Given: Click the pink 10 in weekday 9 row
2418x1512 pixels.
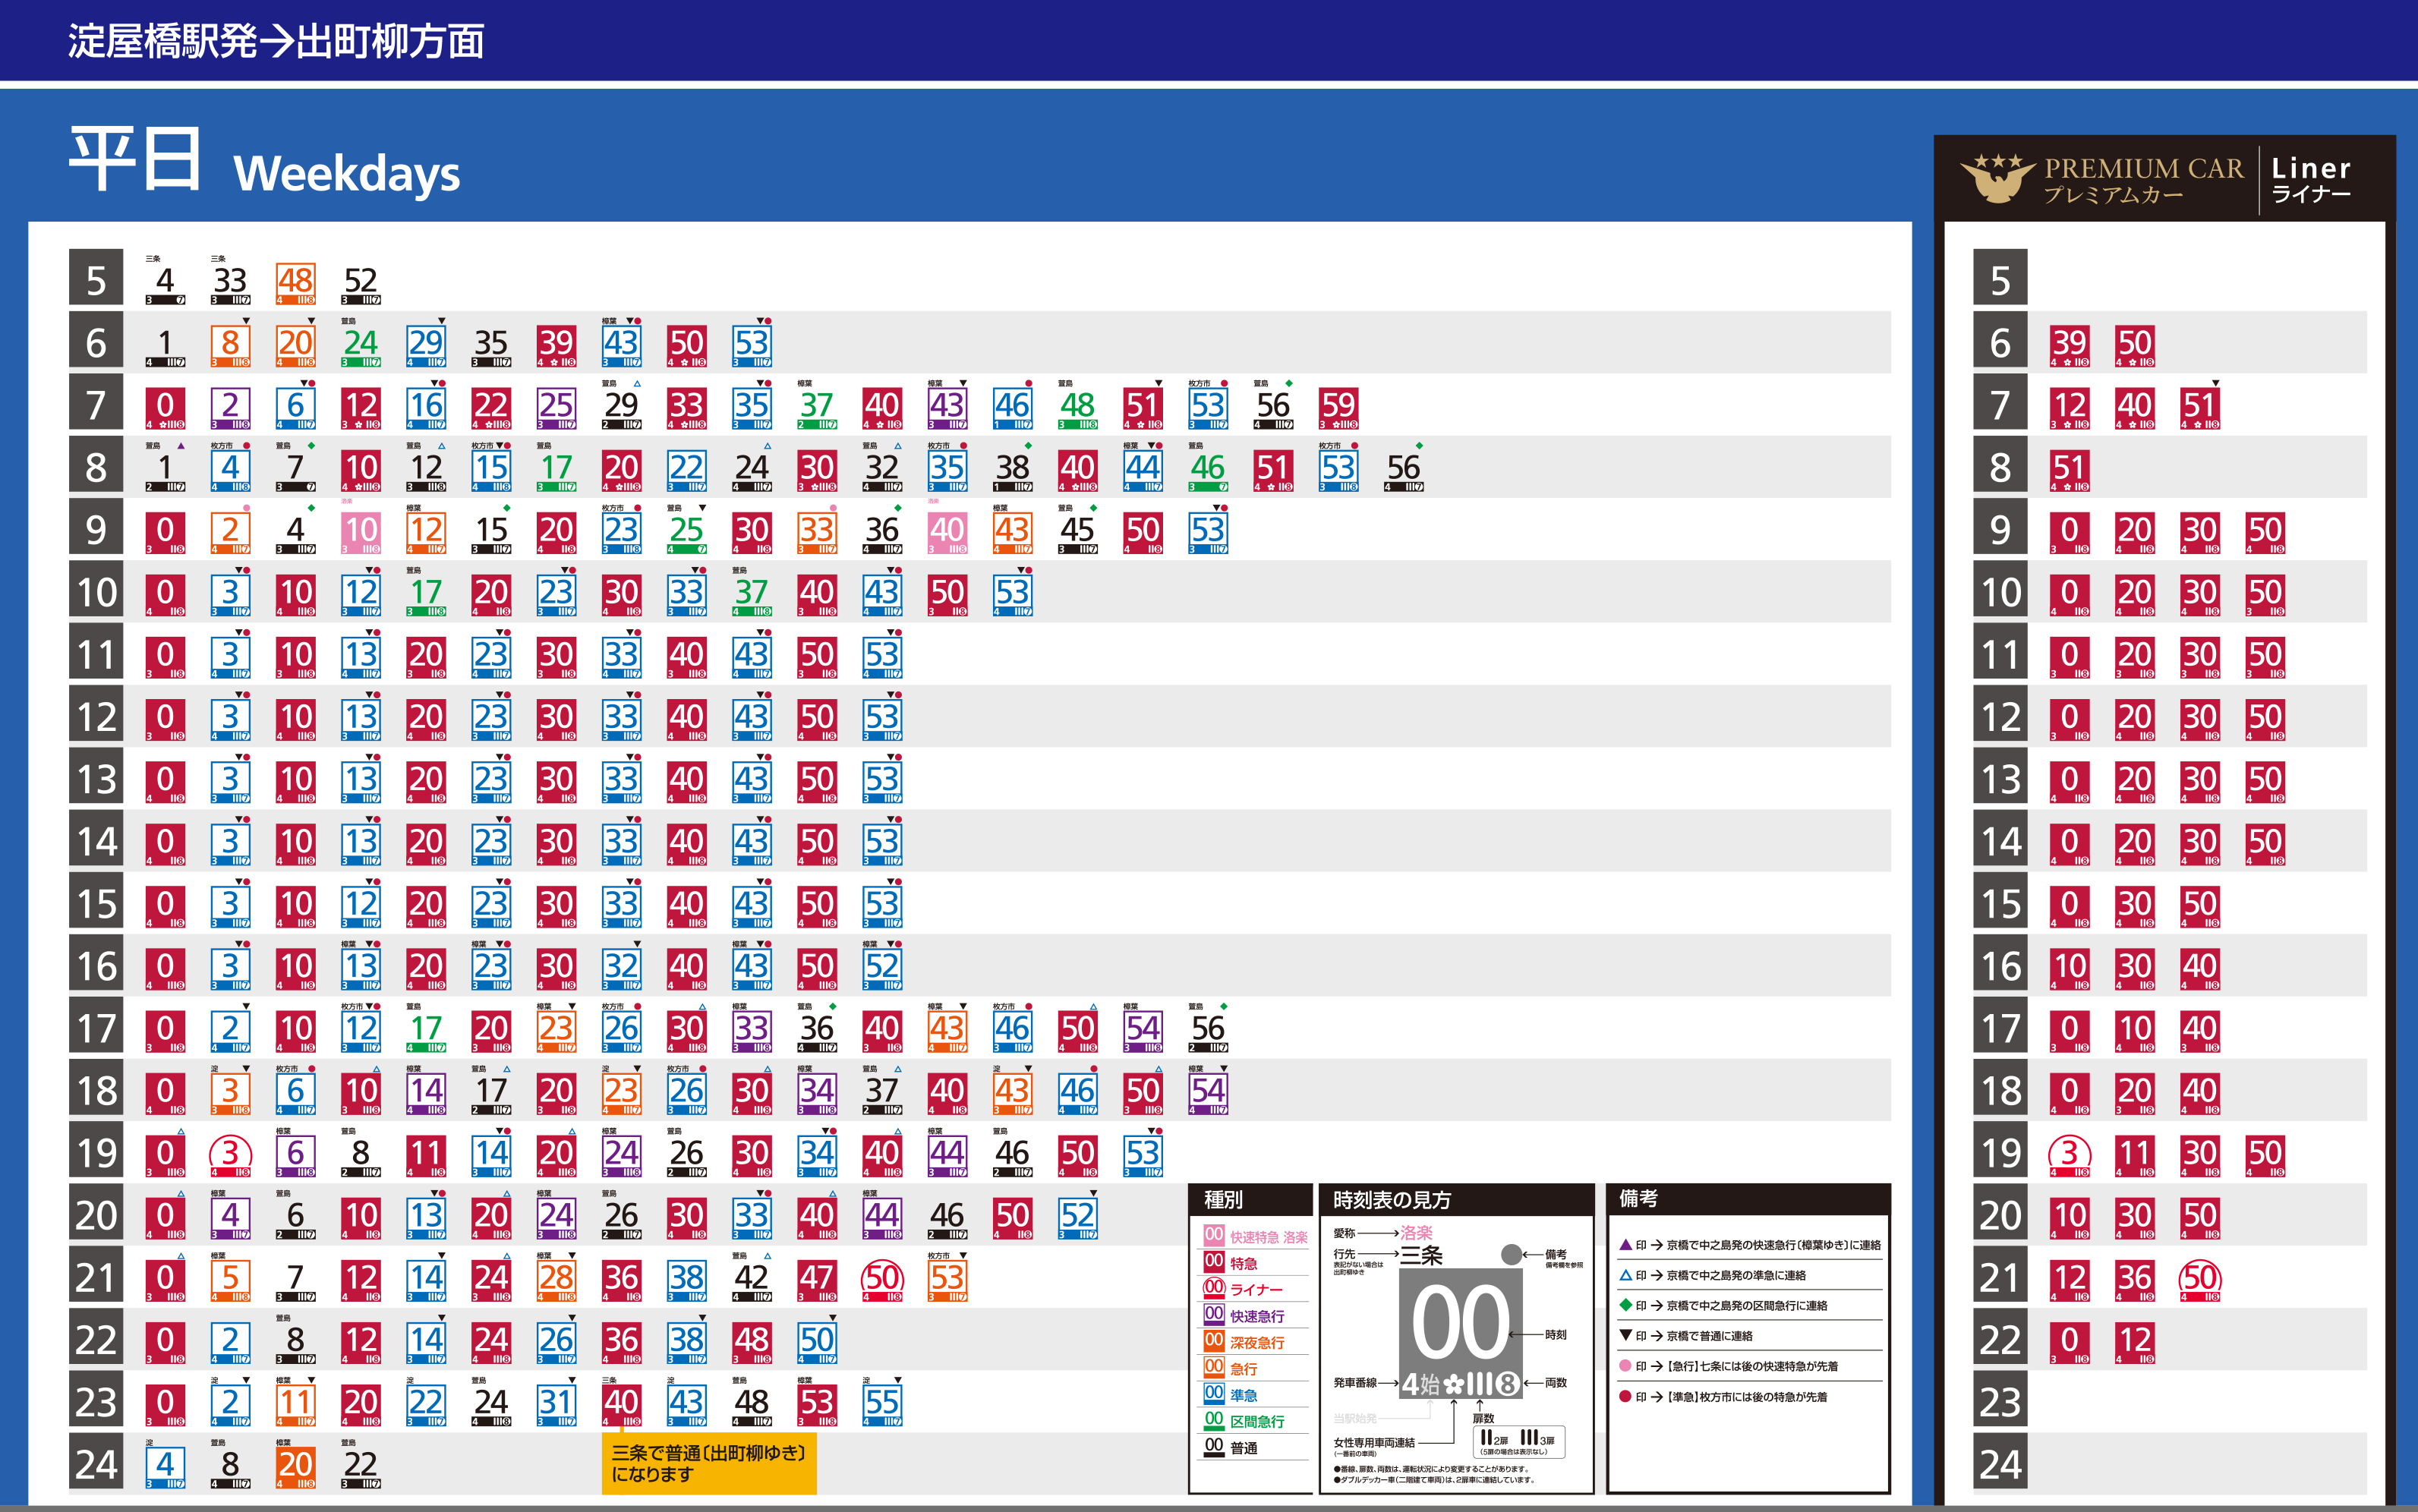Looking at the screenshot, I should tap(360, 533).
